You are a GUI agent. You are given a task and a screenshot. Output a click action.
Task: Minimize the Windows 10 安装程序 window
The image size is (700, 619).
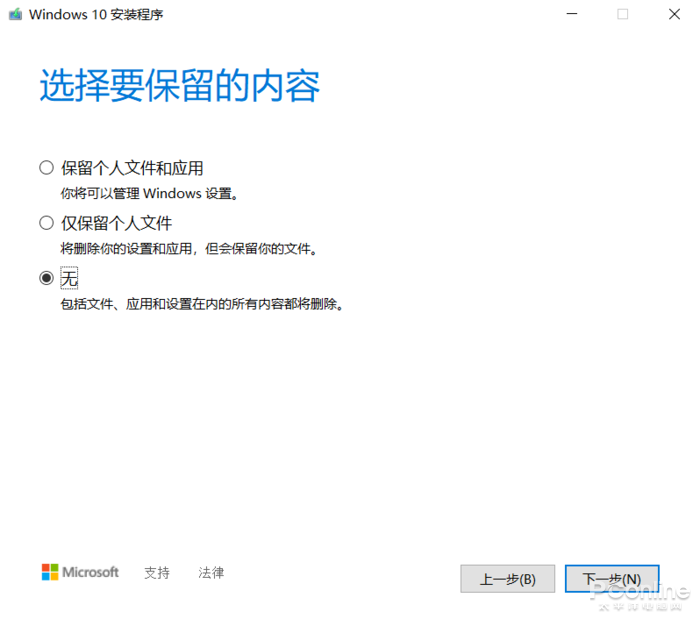coord(572,14)
